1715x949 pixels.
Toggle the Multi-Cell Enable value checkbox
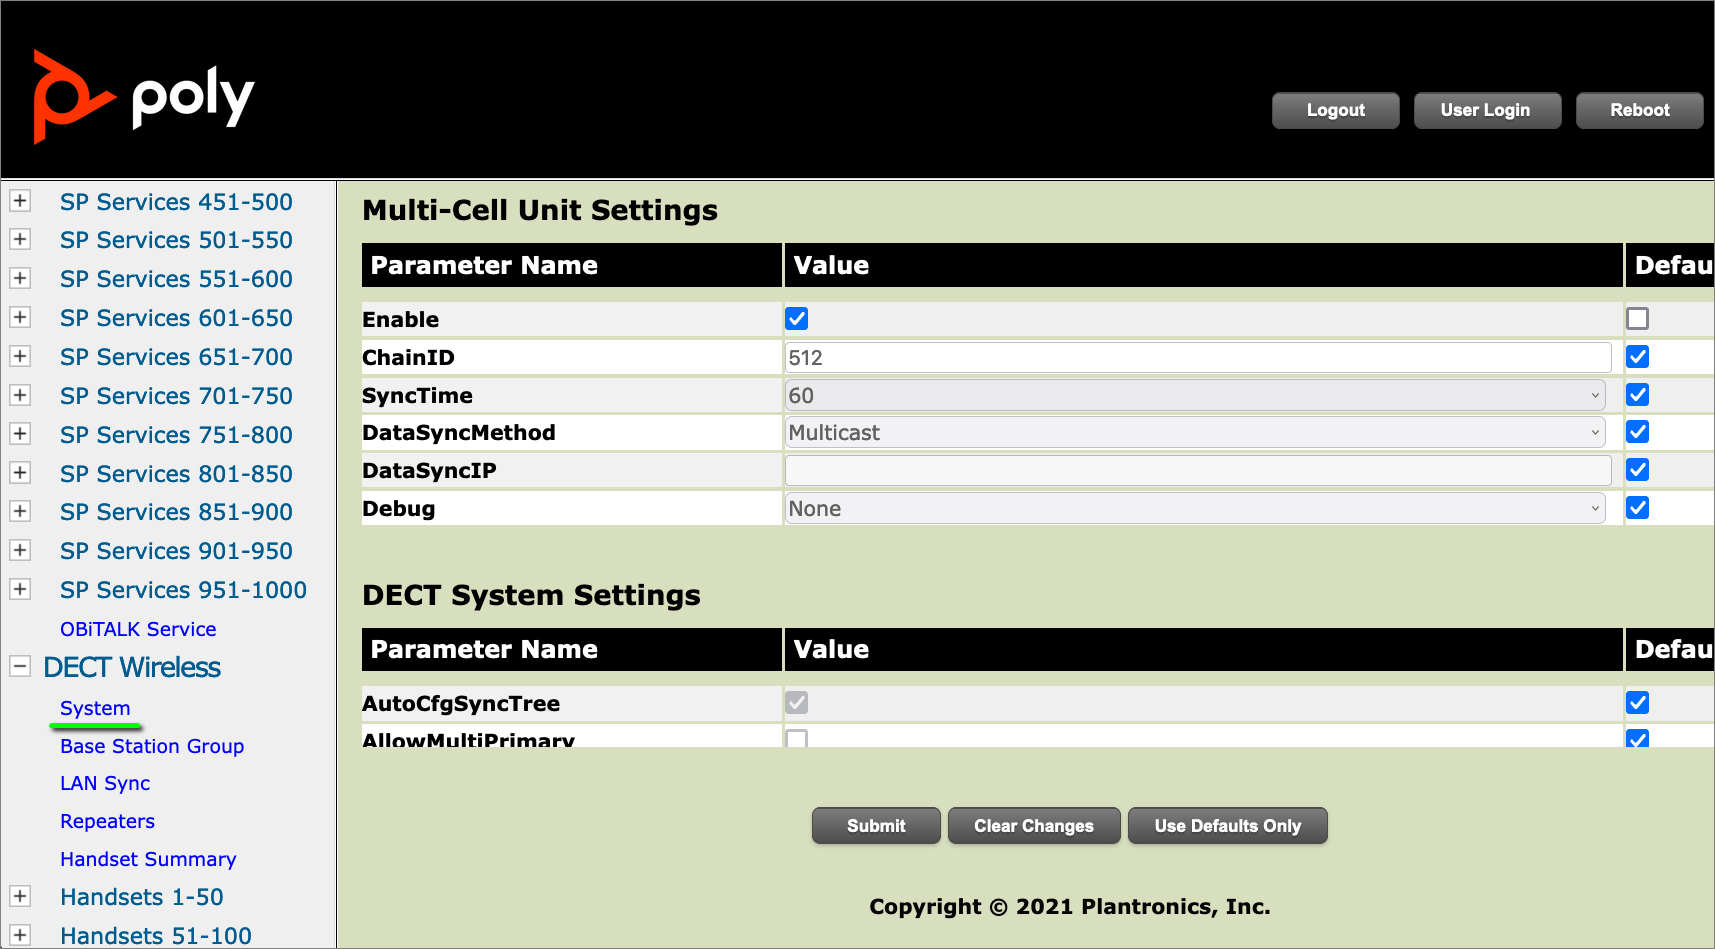pyautogui.click(x=797, y=319)
